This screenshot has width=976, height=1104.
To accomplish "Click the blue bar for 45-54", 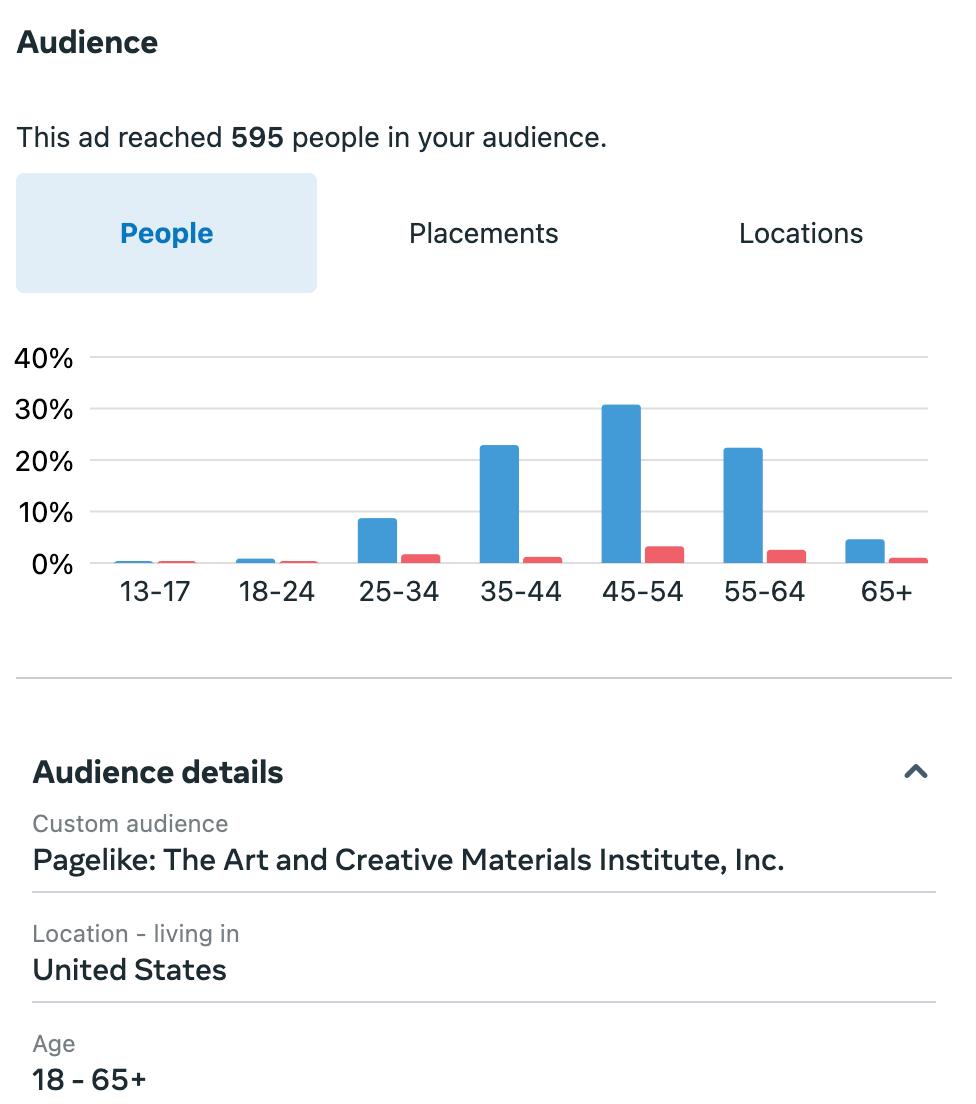I will tap(621, 484).
